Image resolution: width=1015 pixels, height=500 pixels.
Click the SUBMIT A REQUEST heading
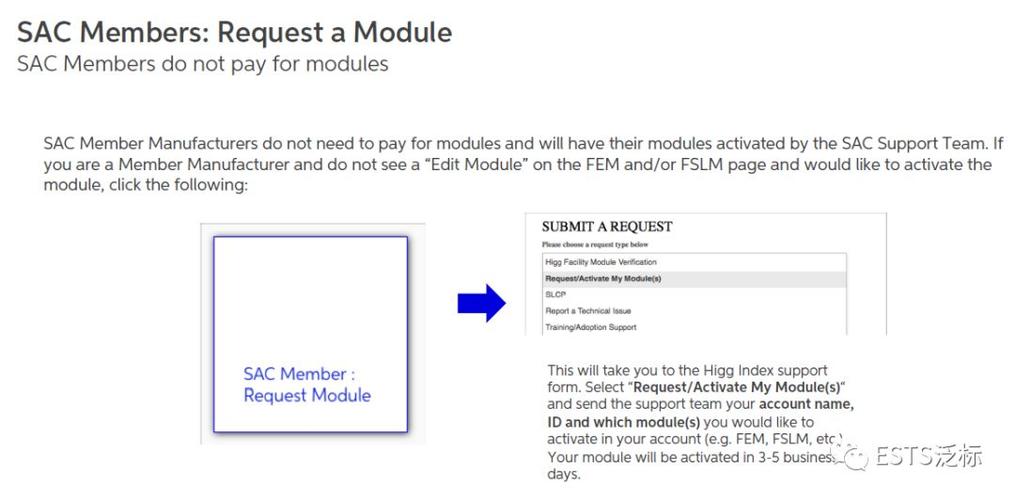pyautogui.click(x=607, y=227)
